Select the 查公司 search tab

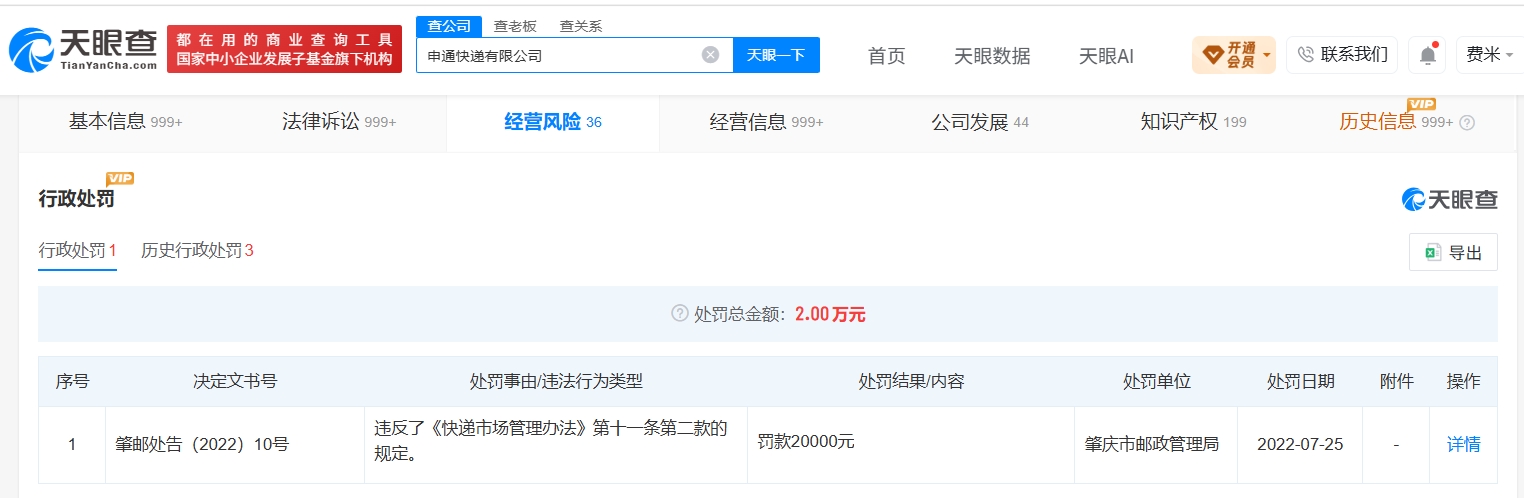(x=449, y=27)
